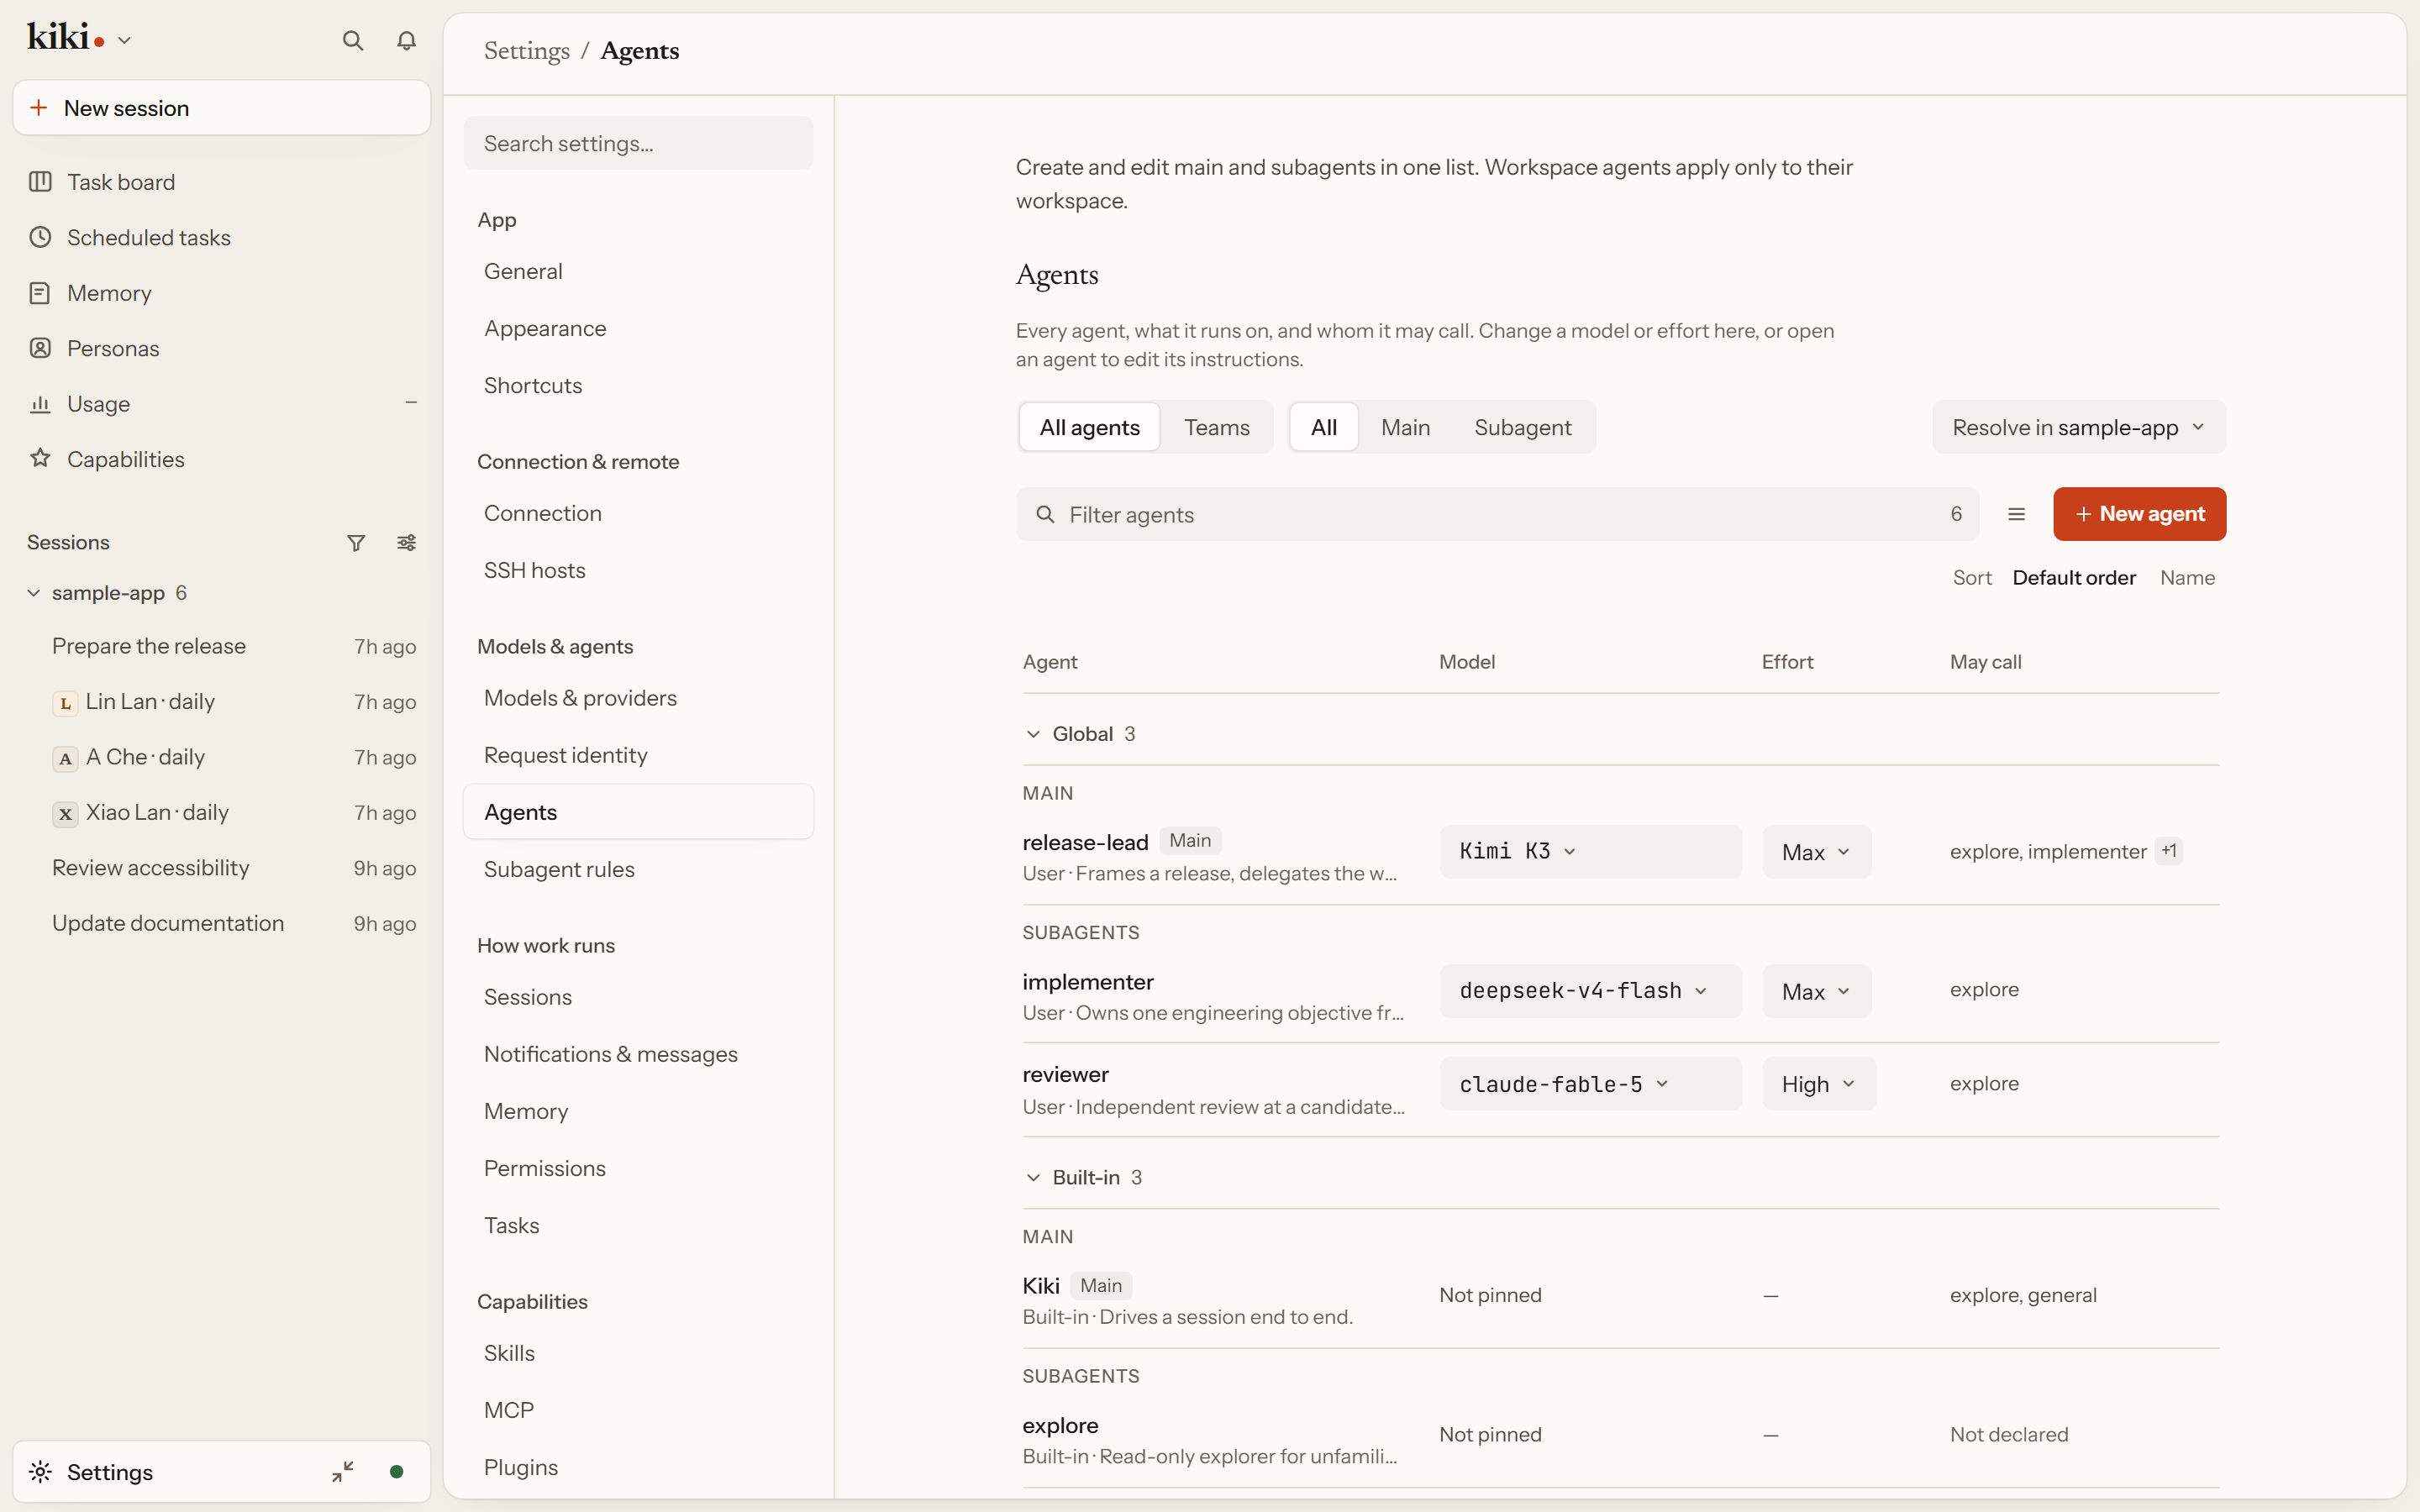This screenshot has height=1512, width=2420.
Task: Sort agents by Name
Action: point(2187,578)
